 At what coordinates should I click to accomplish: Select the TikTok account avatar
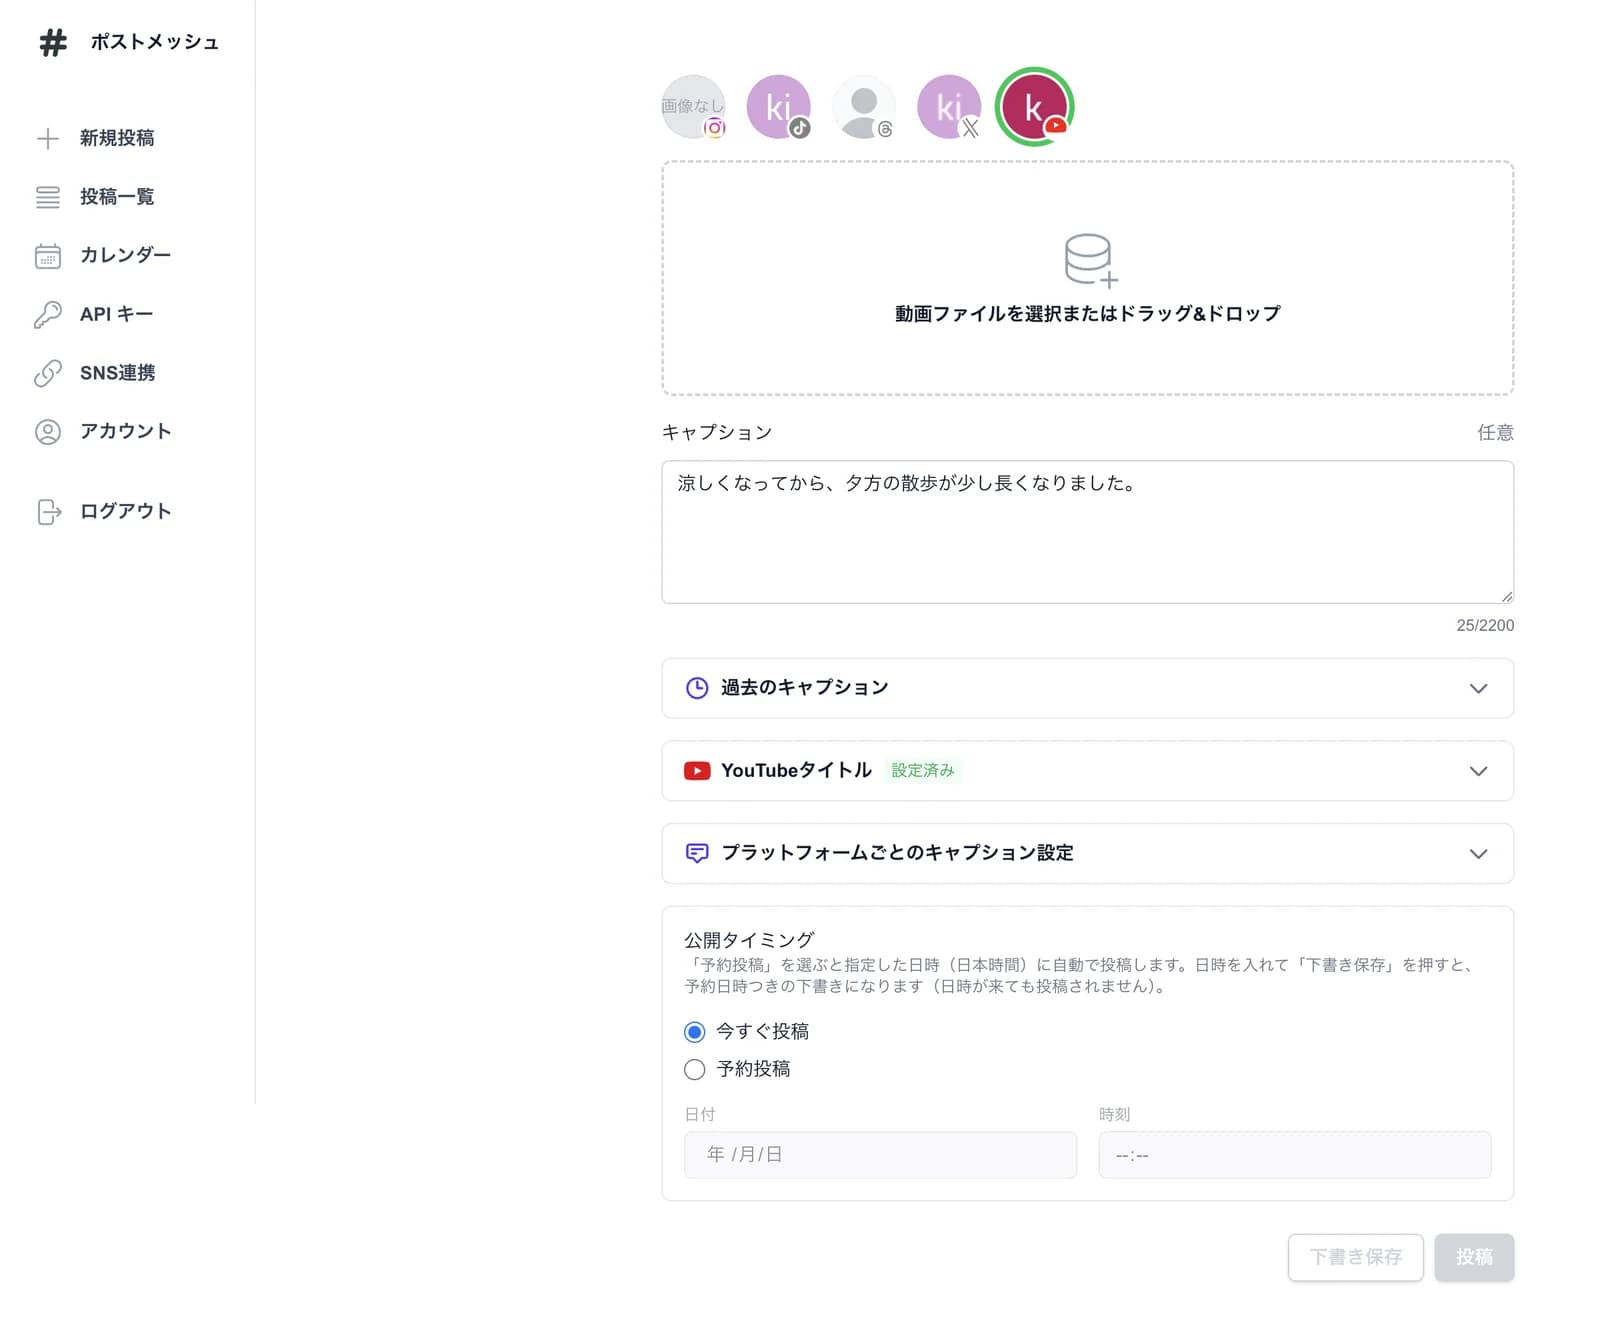click(778, 107)
